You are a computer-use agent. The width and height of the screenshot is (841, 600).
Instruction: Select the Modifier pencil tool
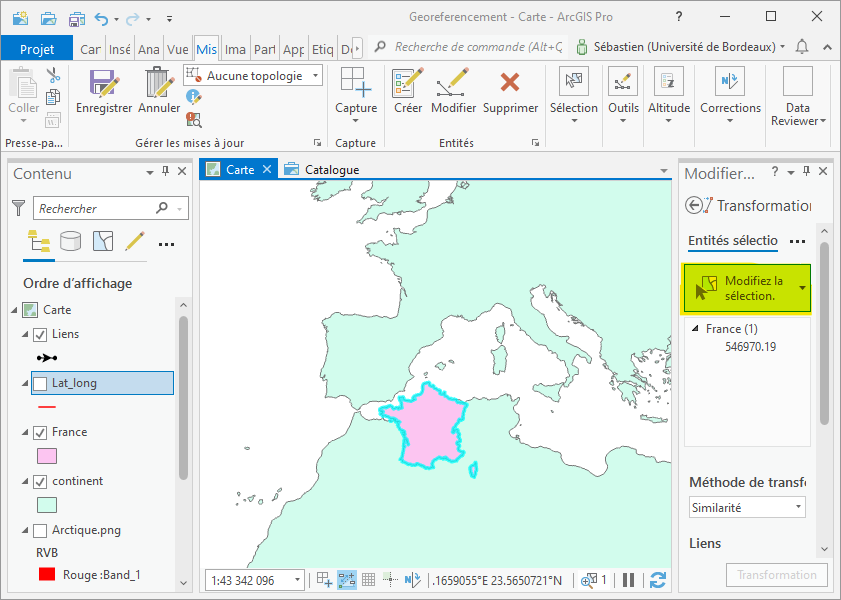[453, 84]
